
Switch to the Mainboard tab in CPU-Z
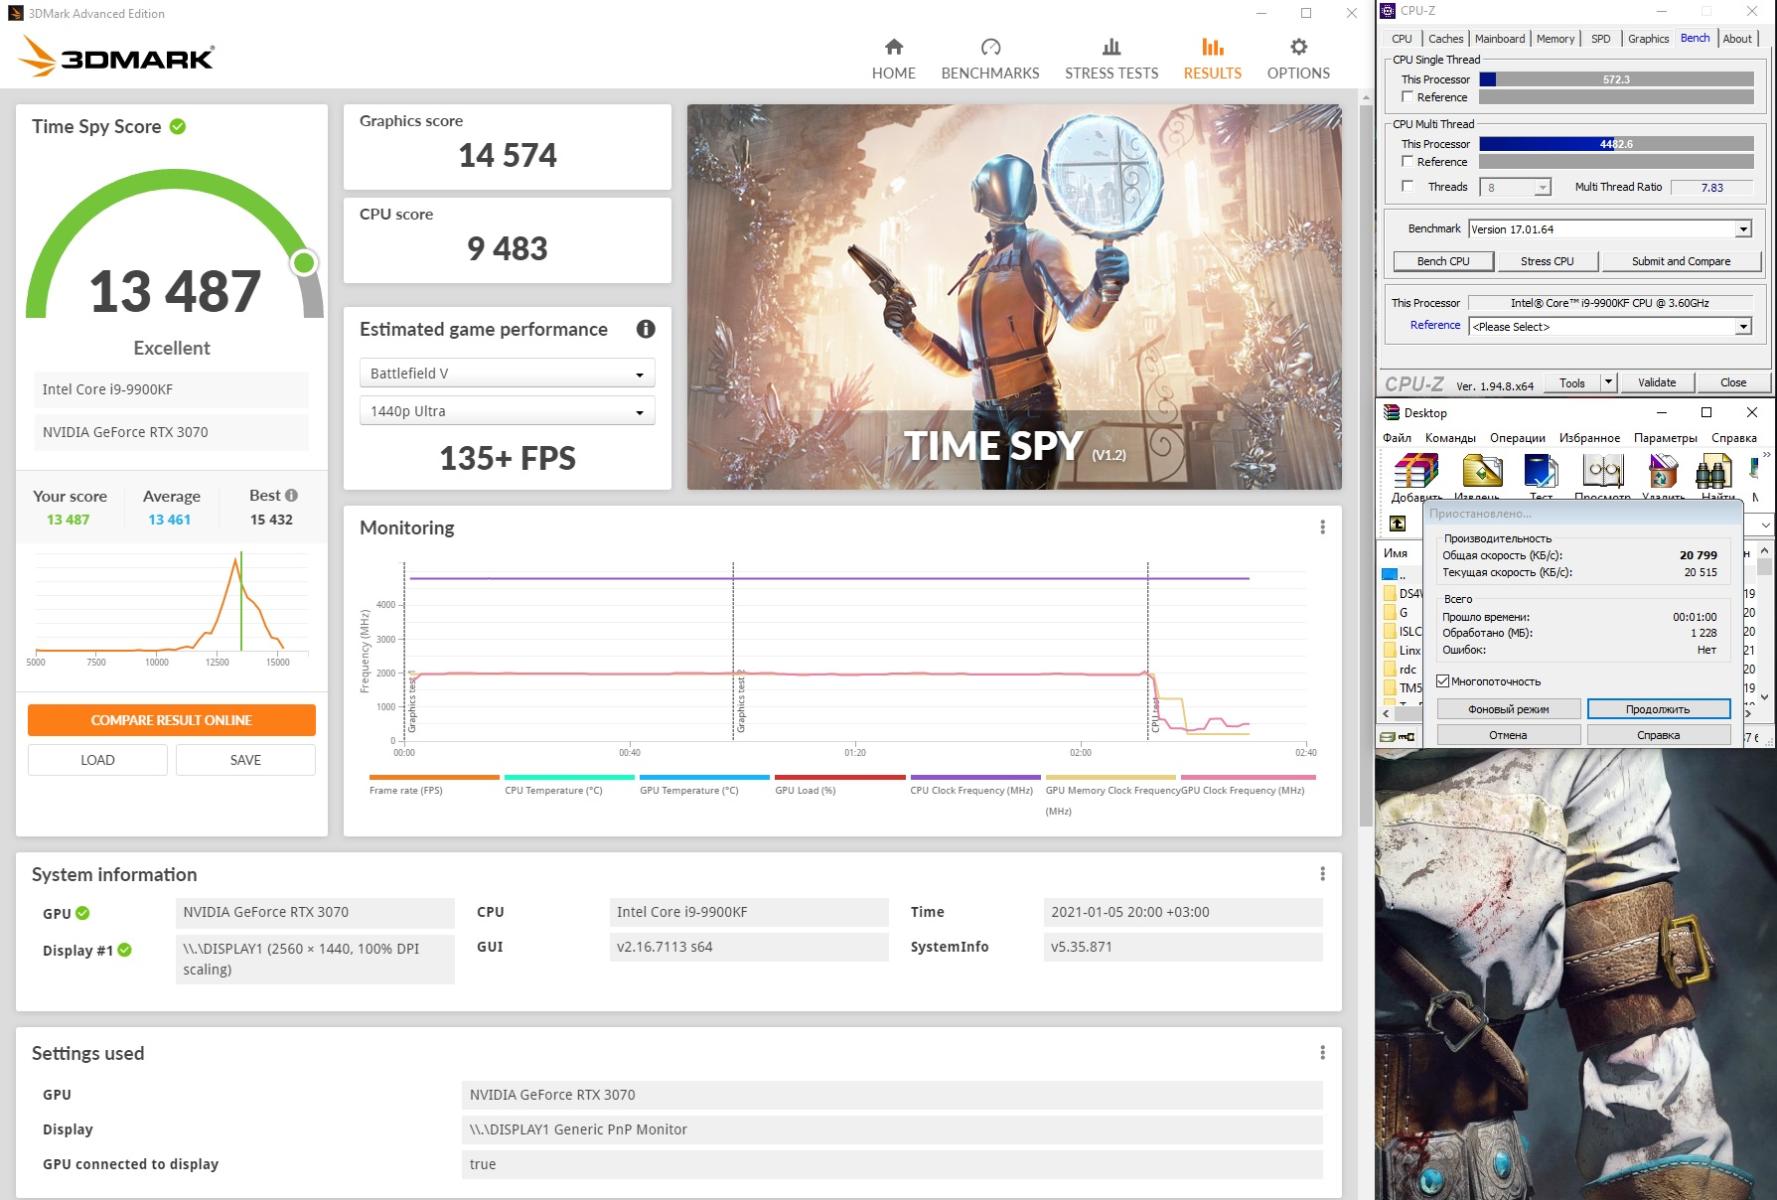pyautogui.click(x=1500, y=39)
